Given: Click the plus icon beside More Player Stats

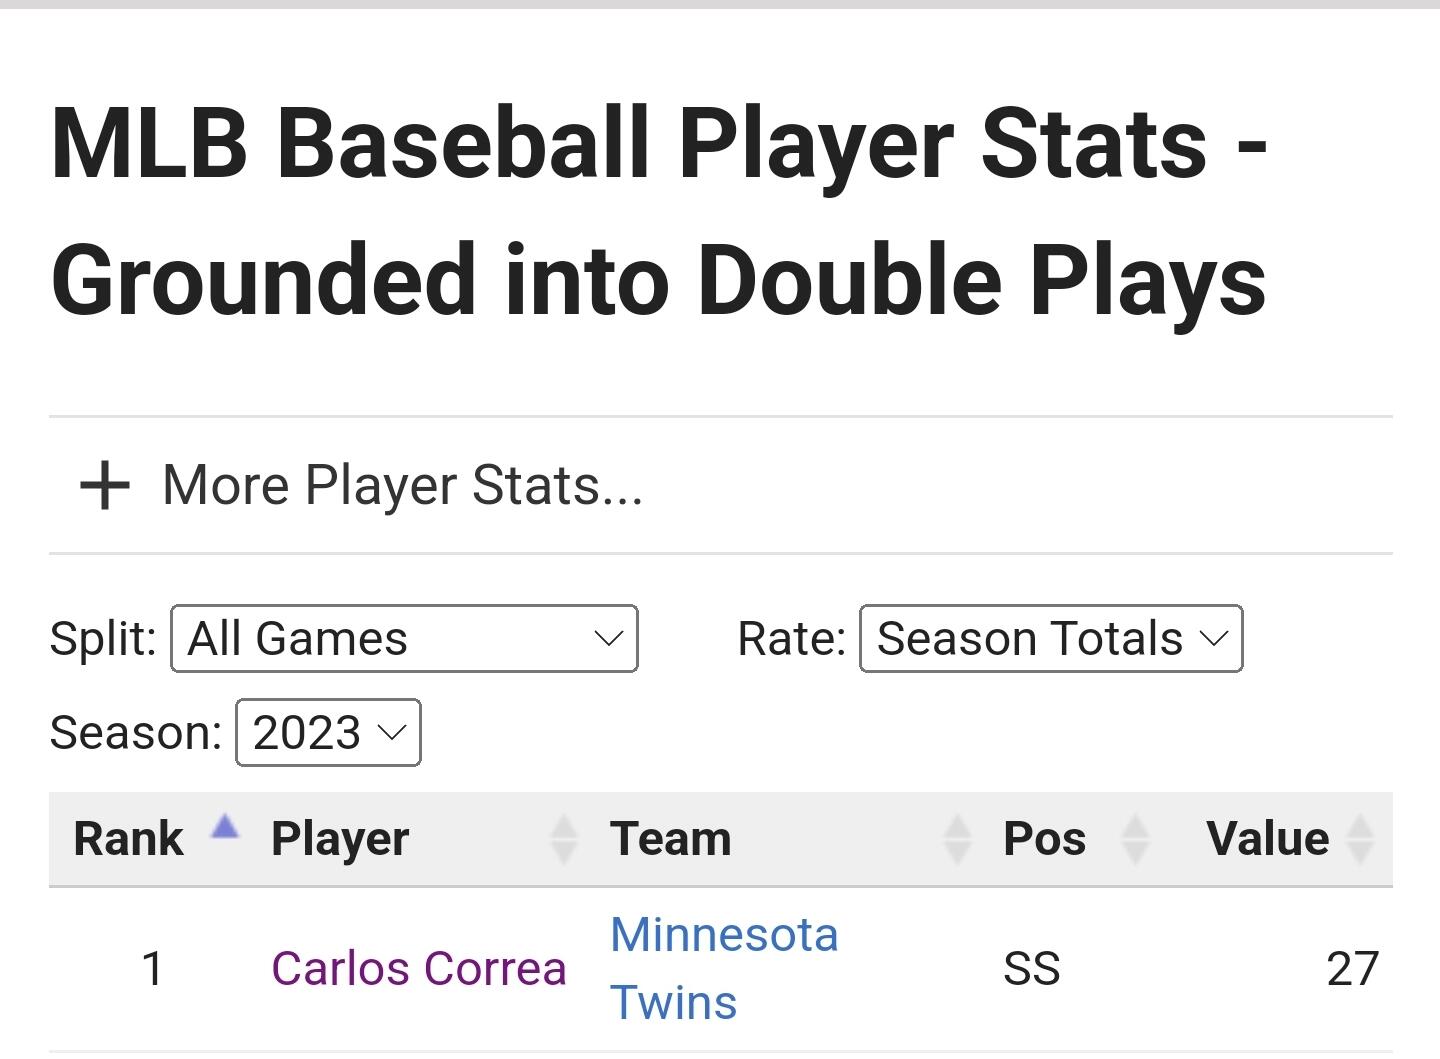Looking at the screenshot, I should pyautogui.click(x=105, y=486).
